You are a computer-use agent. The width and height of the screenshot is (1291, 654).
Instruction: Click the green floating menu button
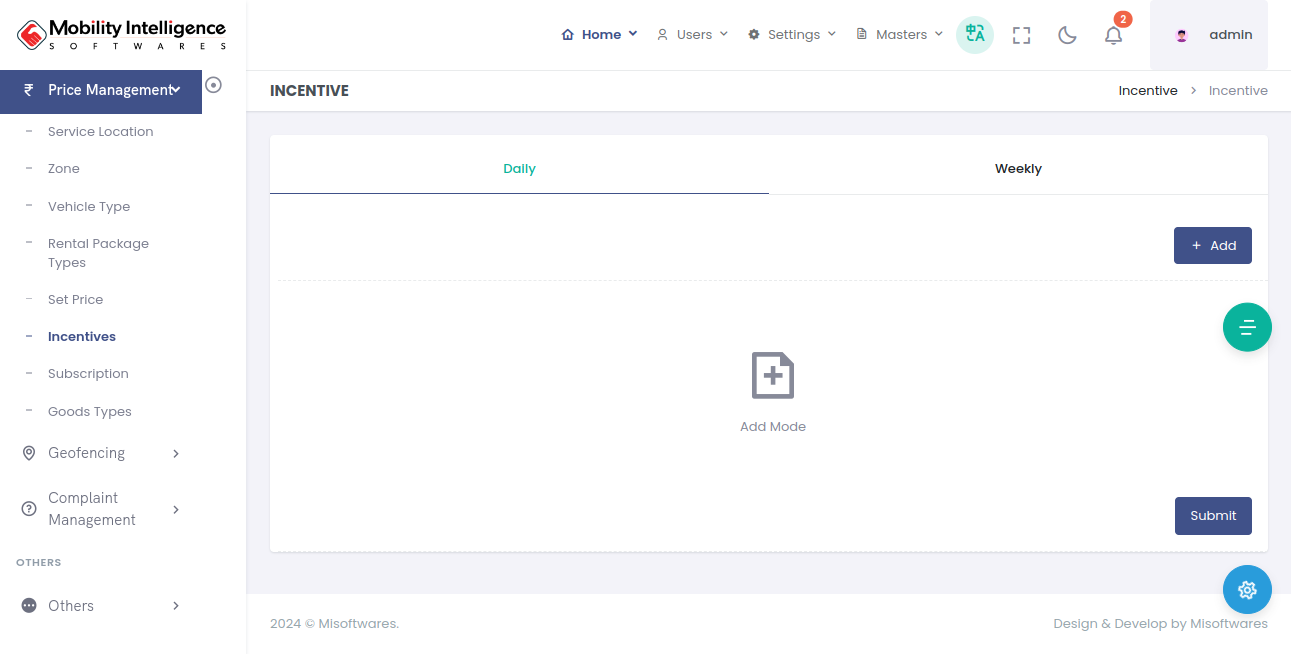[1247, 327]
